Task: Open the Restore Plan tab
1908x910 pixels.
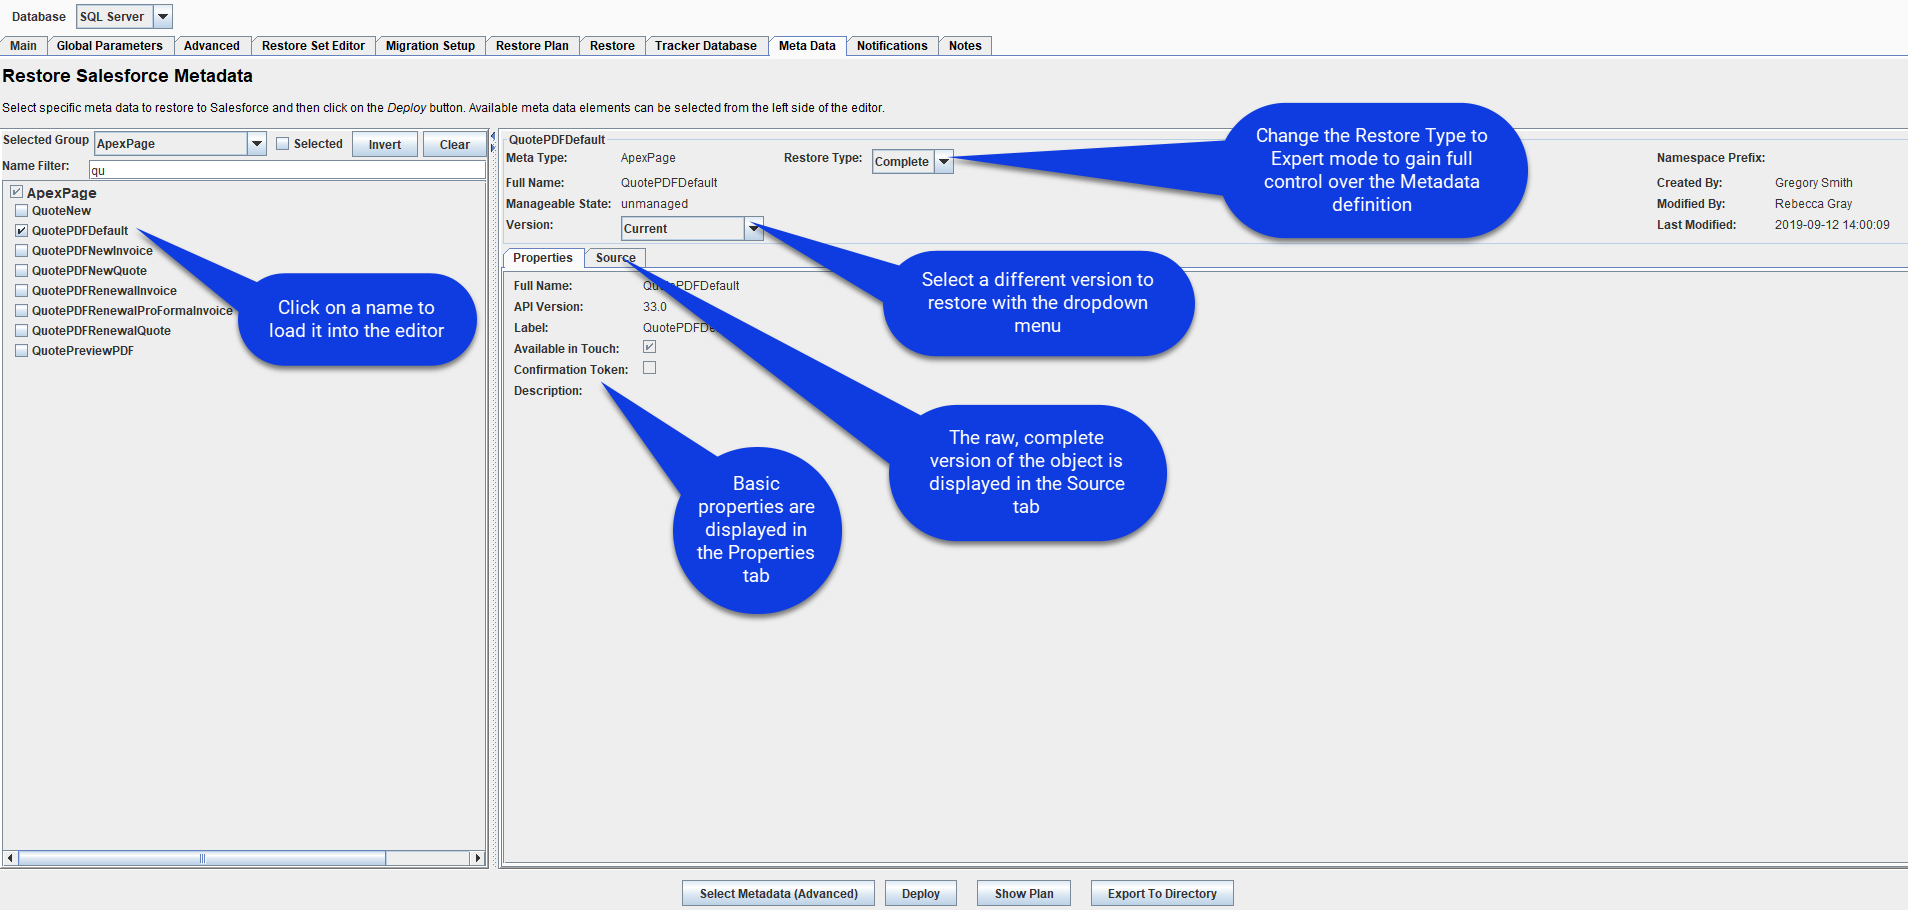Action: [x=532, y=46]
